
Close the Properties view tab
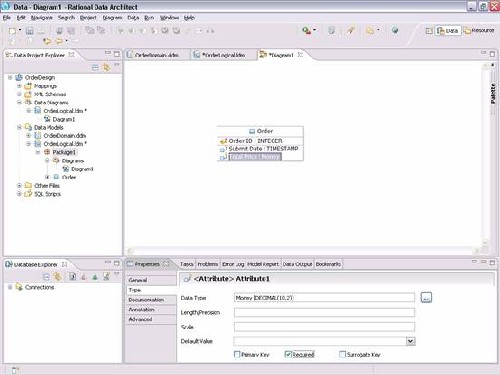pos(166,264)
